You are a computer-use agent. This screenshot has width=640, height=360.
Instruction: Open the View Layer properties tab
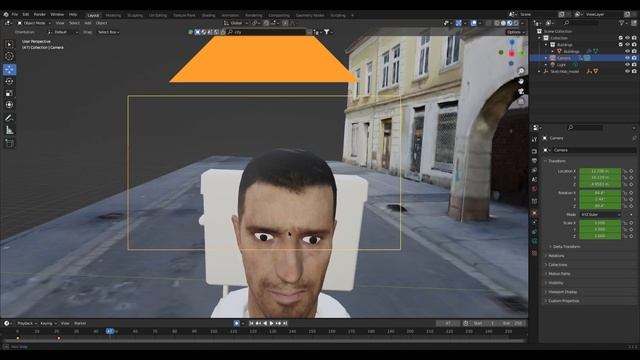(534, 170)
